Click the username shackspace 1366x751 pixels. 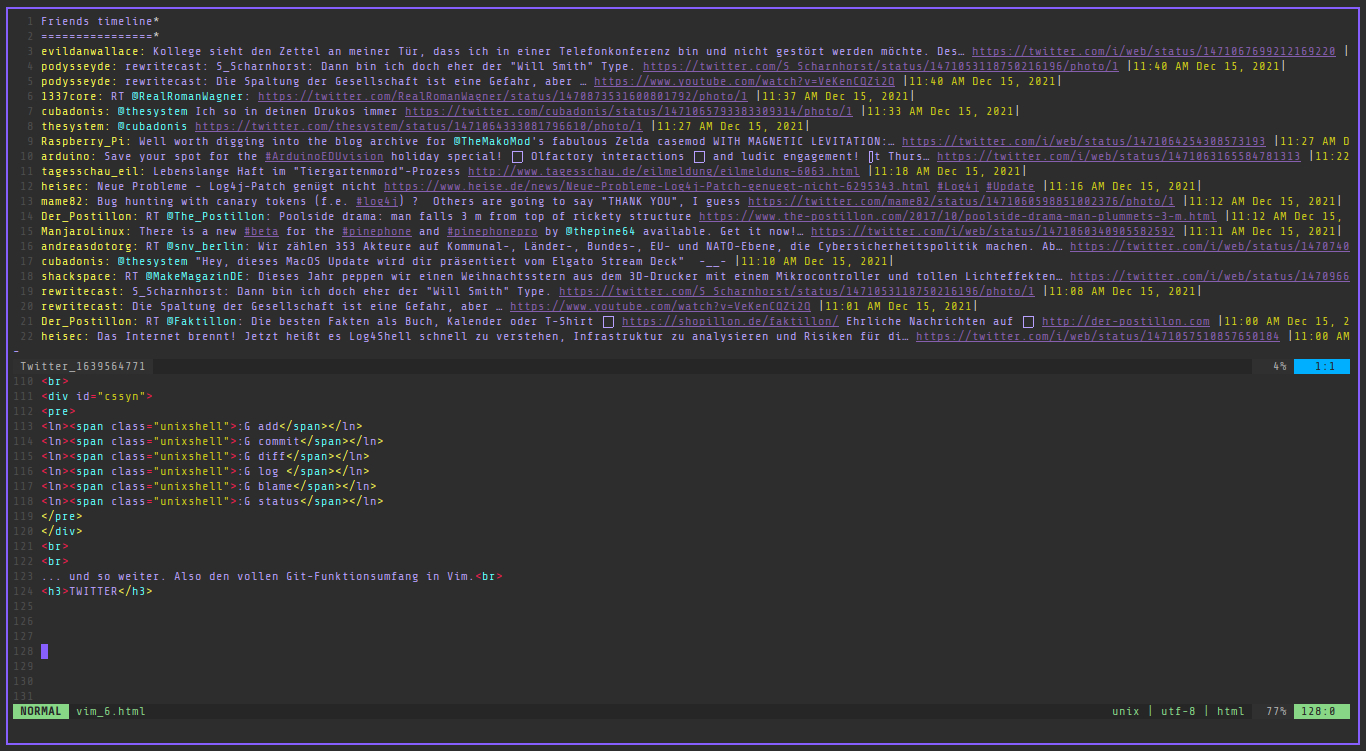point(76,276)
